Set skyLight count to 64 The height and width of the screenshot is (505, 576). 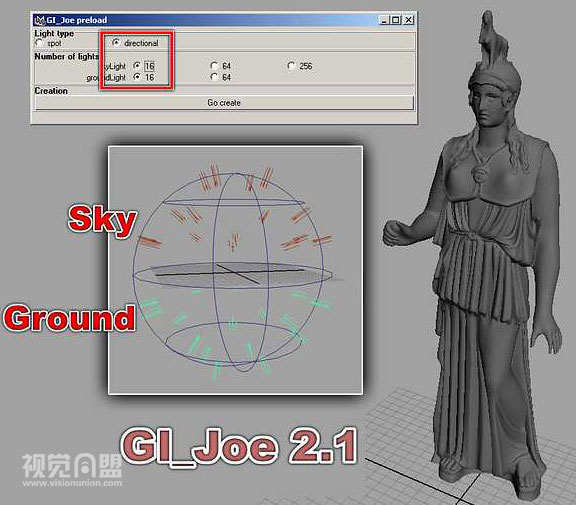click(214, 66)
